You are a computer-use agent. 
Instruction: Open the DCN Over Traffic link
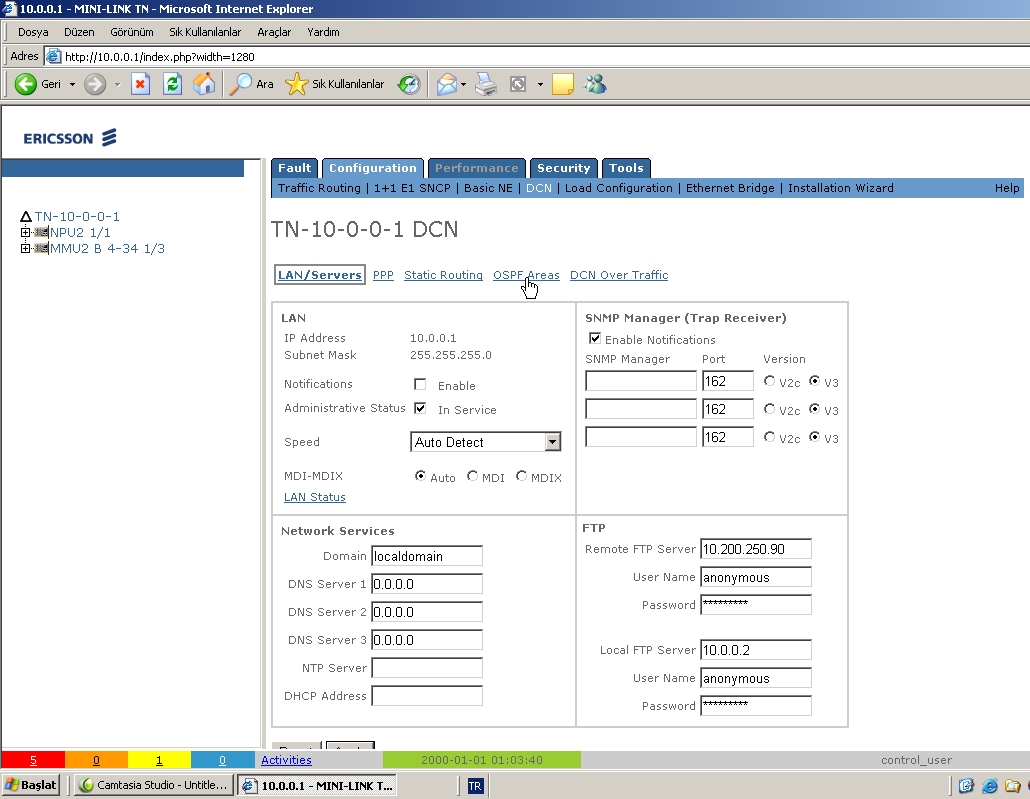click(619, 275)
